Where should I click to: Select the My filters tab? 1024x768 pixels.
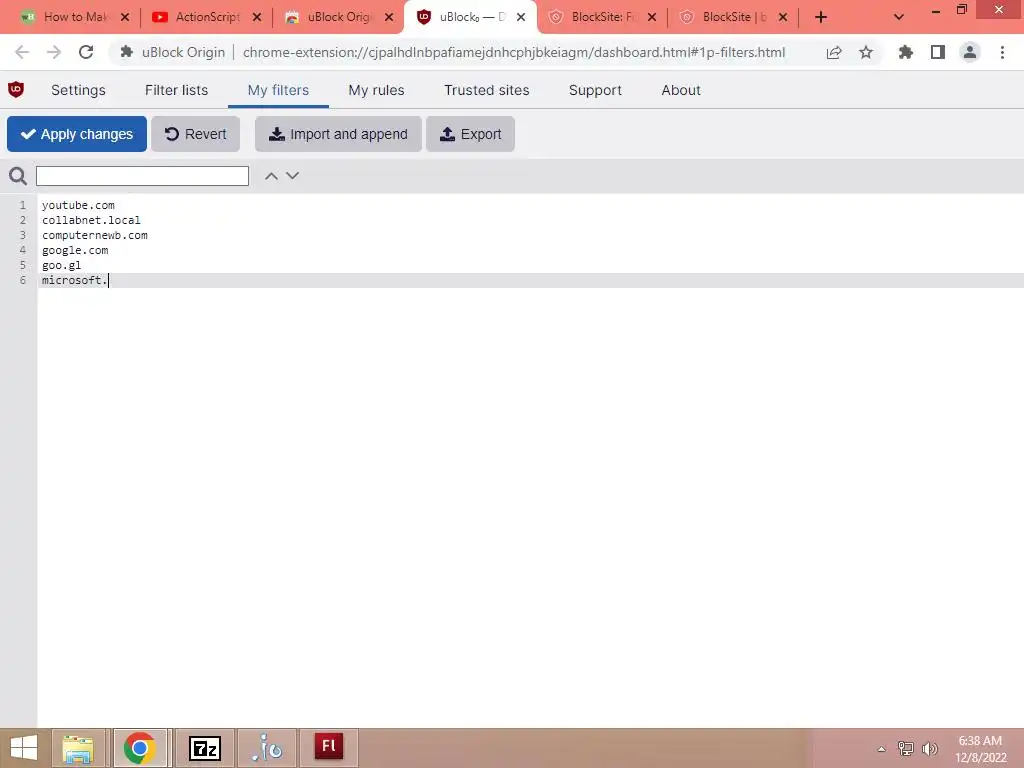click(278, 90)
